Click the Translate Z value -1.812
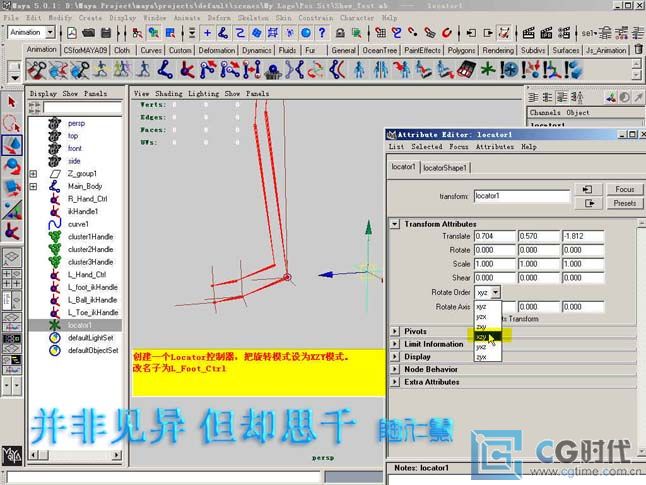646x485 pixels. pyautogui.click(x=583, y=236)
